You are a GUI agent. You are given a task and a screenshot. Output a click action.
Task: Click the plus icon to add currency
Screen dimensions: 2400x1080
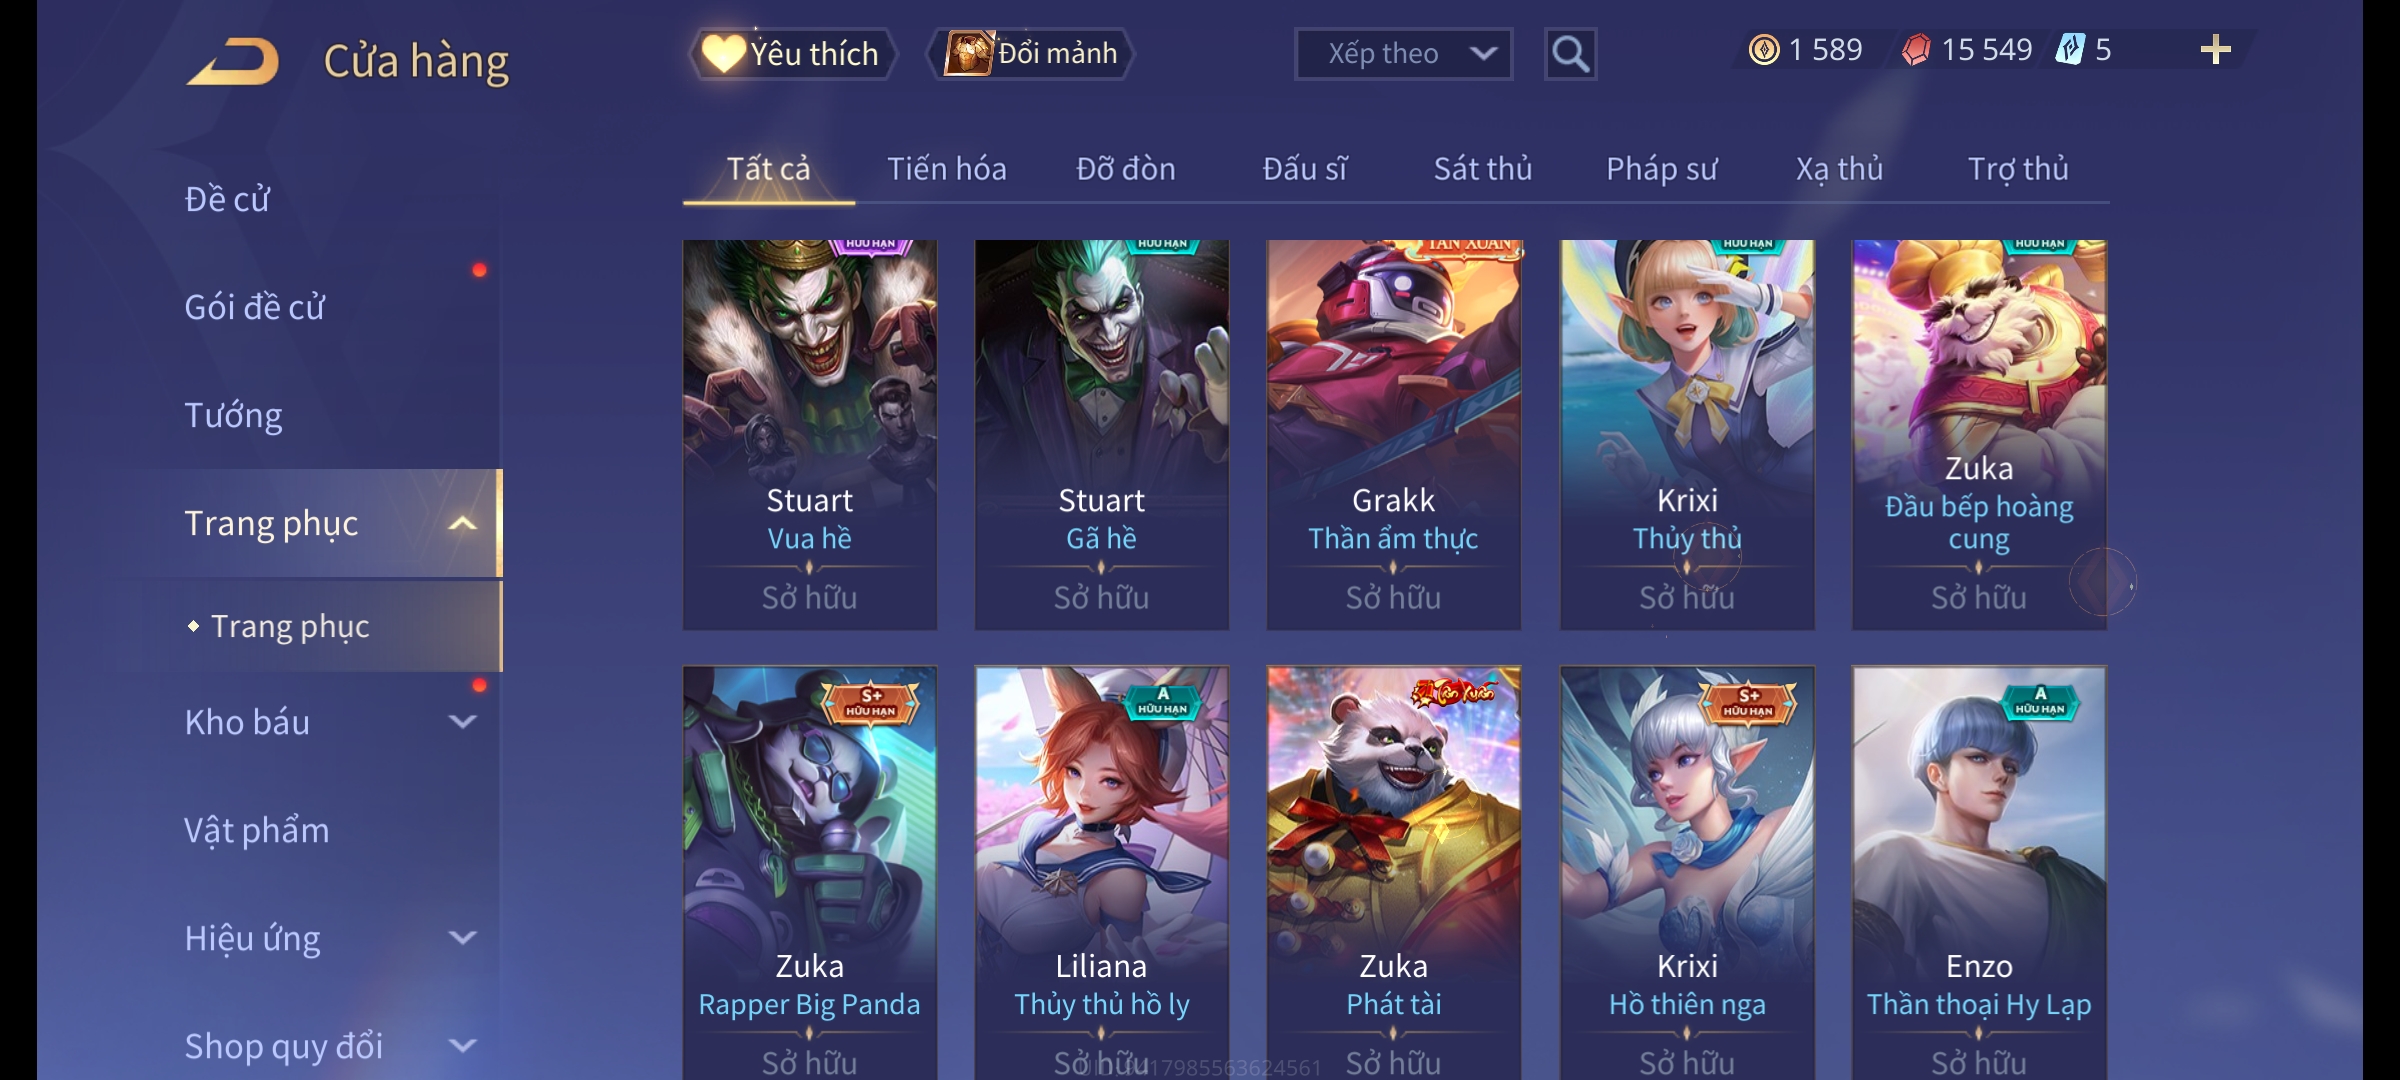click(x=2216, y=50)
